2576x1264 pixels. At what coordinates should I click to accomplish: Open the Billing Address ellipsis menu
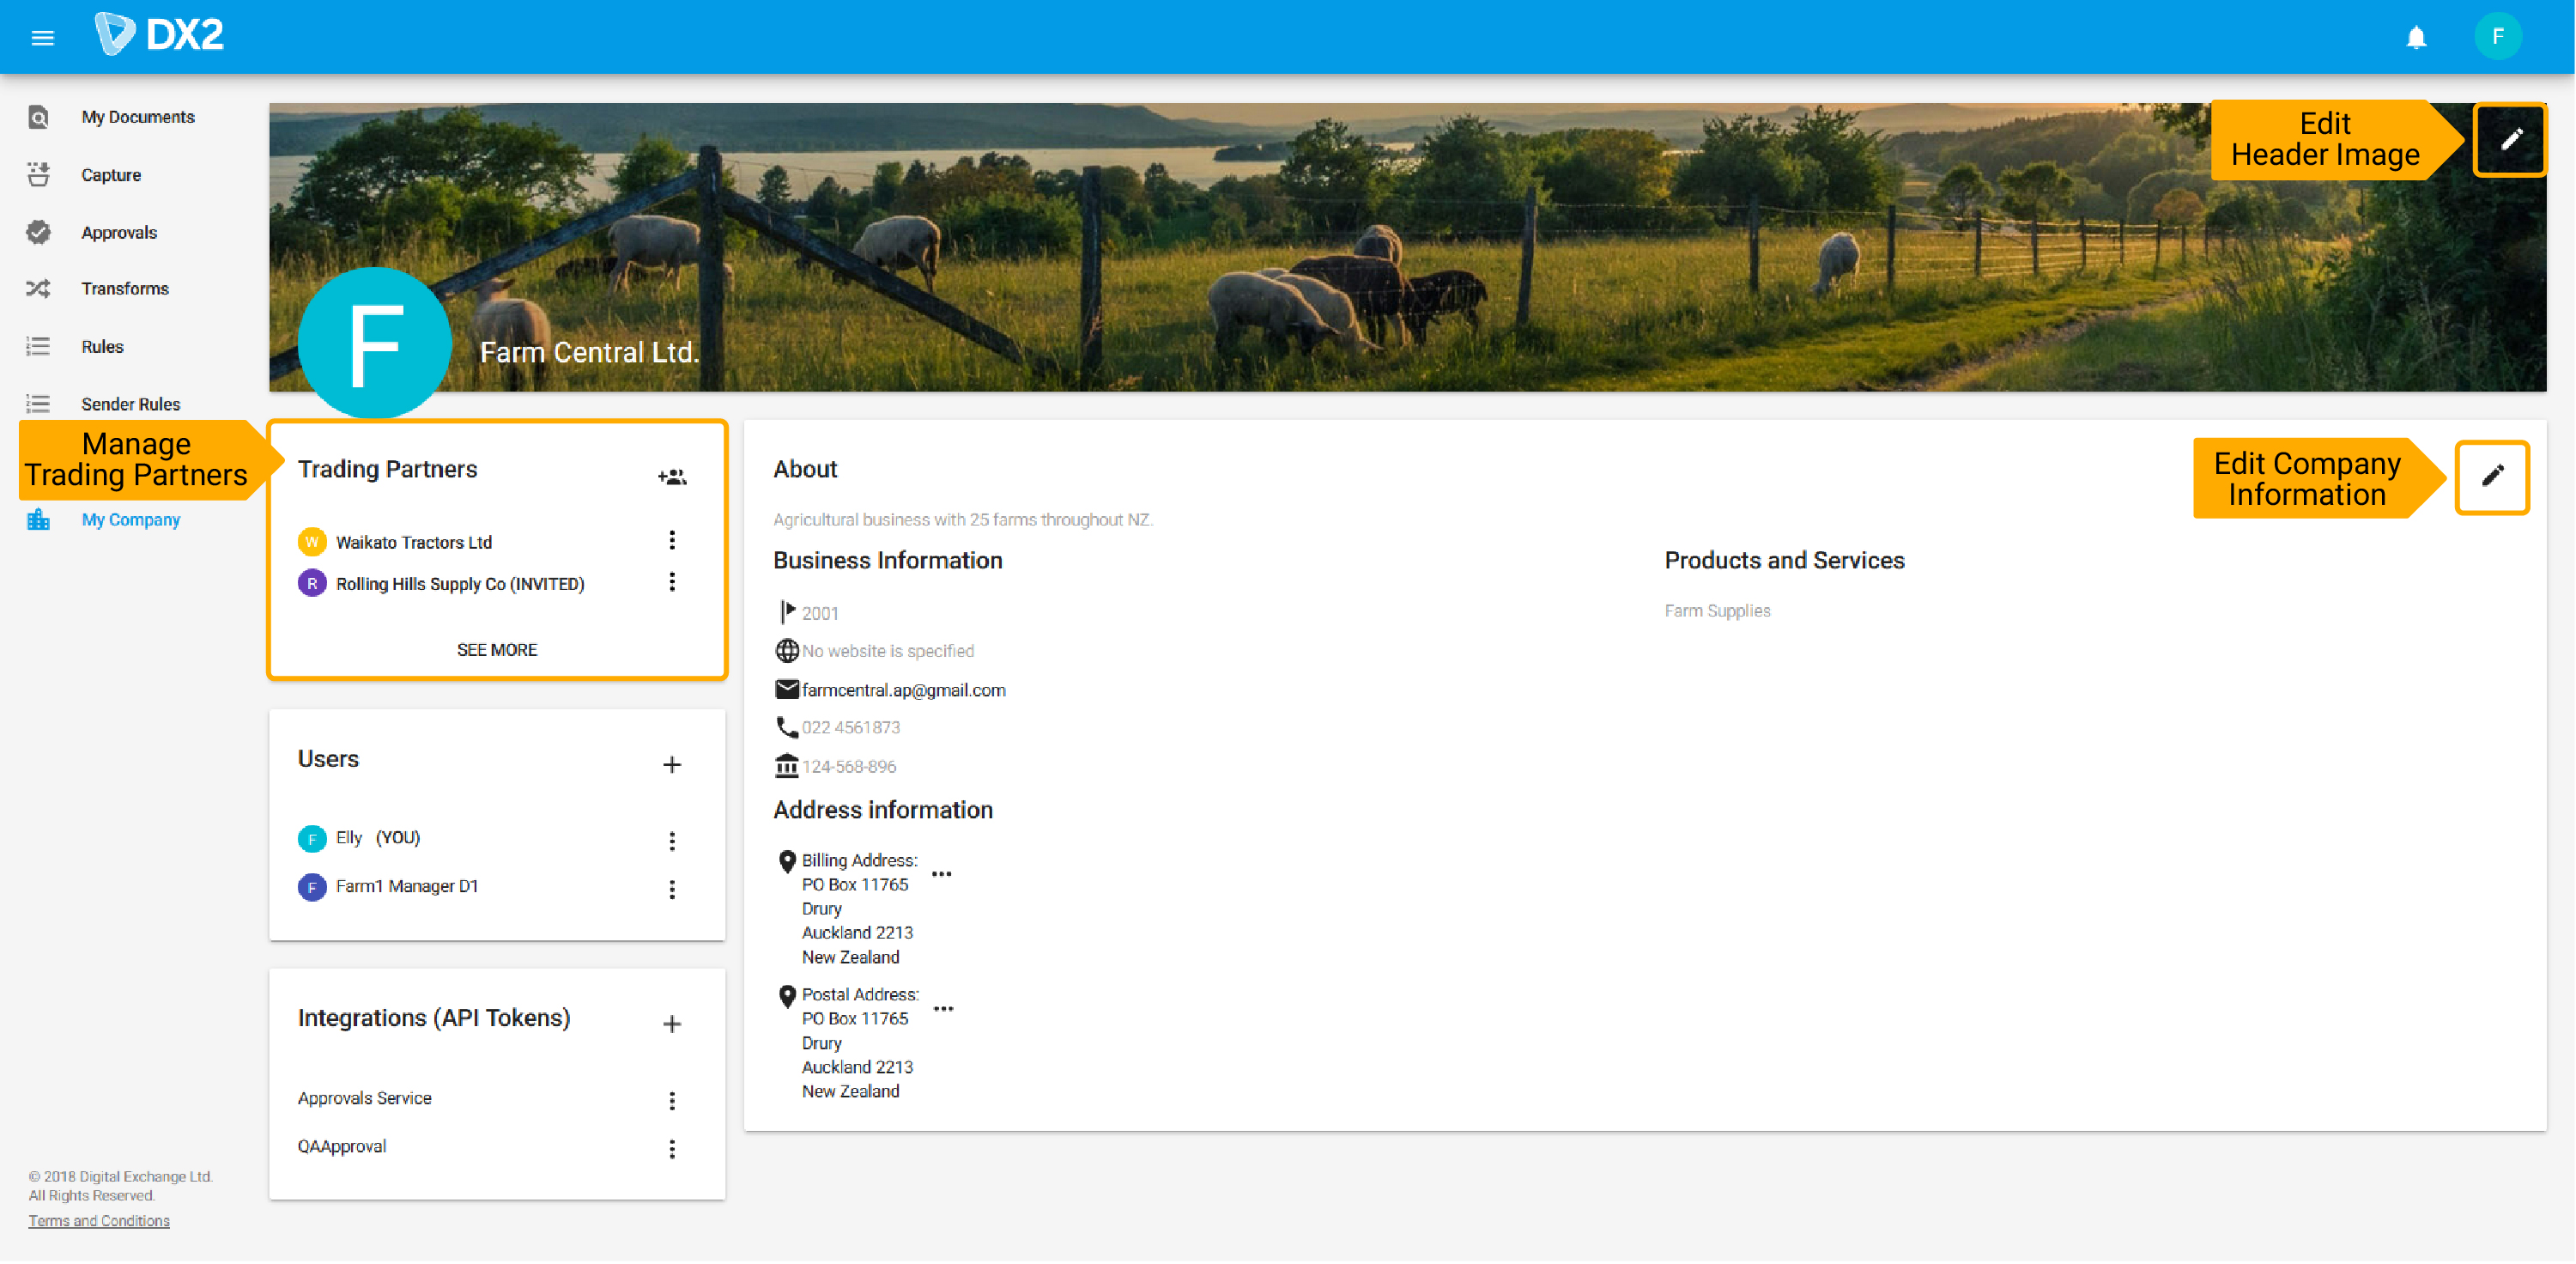click(x=941, y=873)
